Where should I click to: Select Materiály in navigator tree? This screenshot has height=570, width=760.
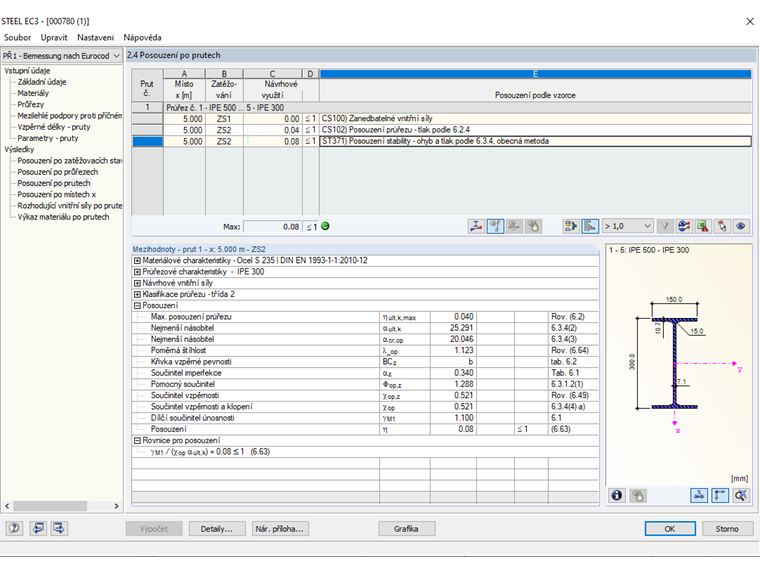(33, 93)
